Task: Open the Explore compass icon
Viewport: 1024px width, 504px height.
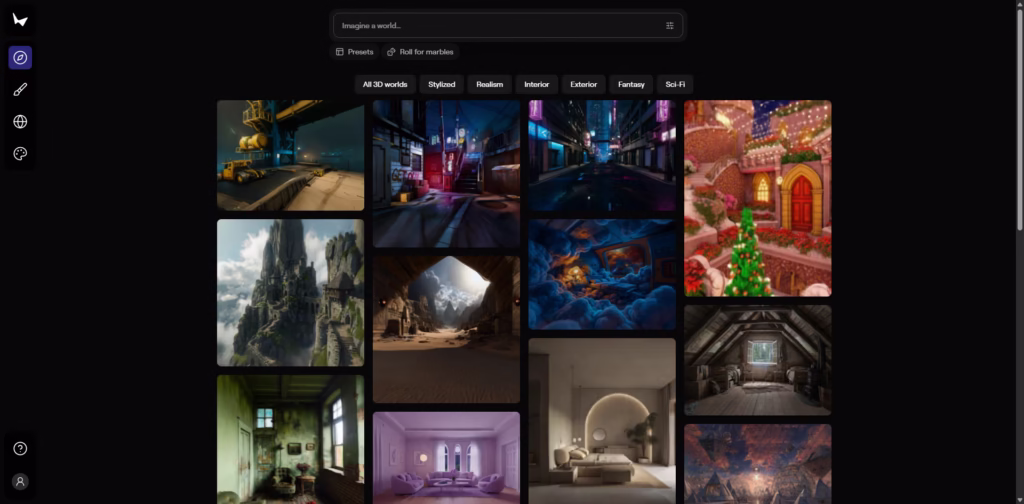Action: (20, 58)
